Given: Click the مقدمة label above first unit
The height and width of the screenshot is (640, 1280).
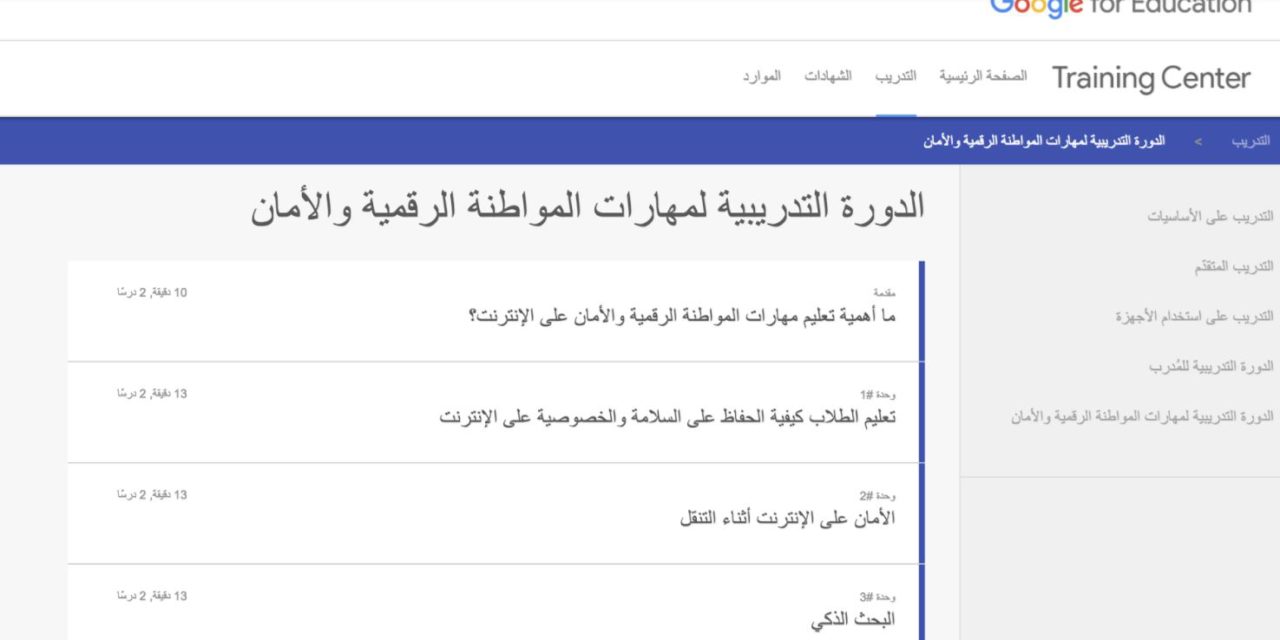Looking at the screenshot, I should 884,292.
